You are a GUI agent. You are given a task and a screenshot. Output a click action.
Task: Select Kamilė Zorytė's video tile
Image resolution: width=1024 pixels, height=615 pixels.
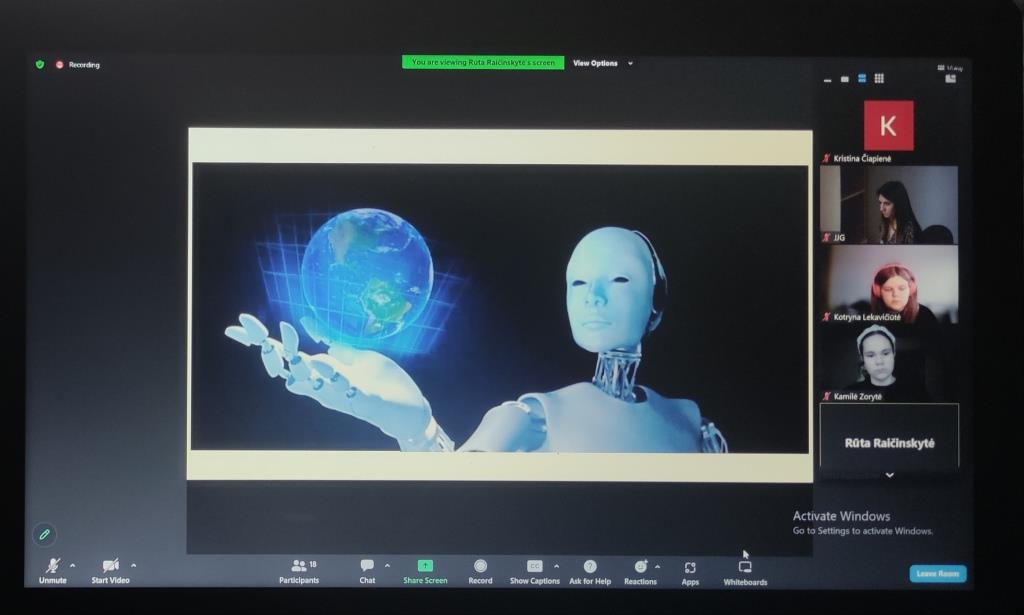pos(889,364)
